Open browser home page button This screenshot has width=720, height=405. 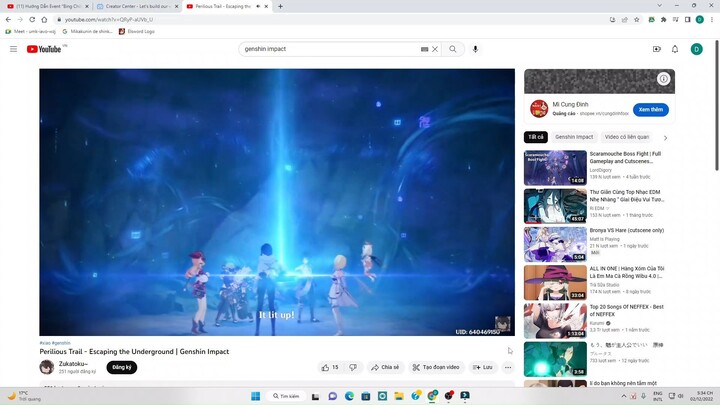coord(44,20)
